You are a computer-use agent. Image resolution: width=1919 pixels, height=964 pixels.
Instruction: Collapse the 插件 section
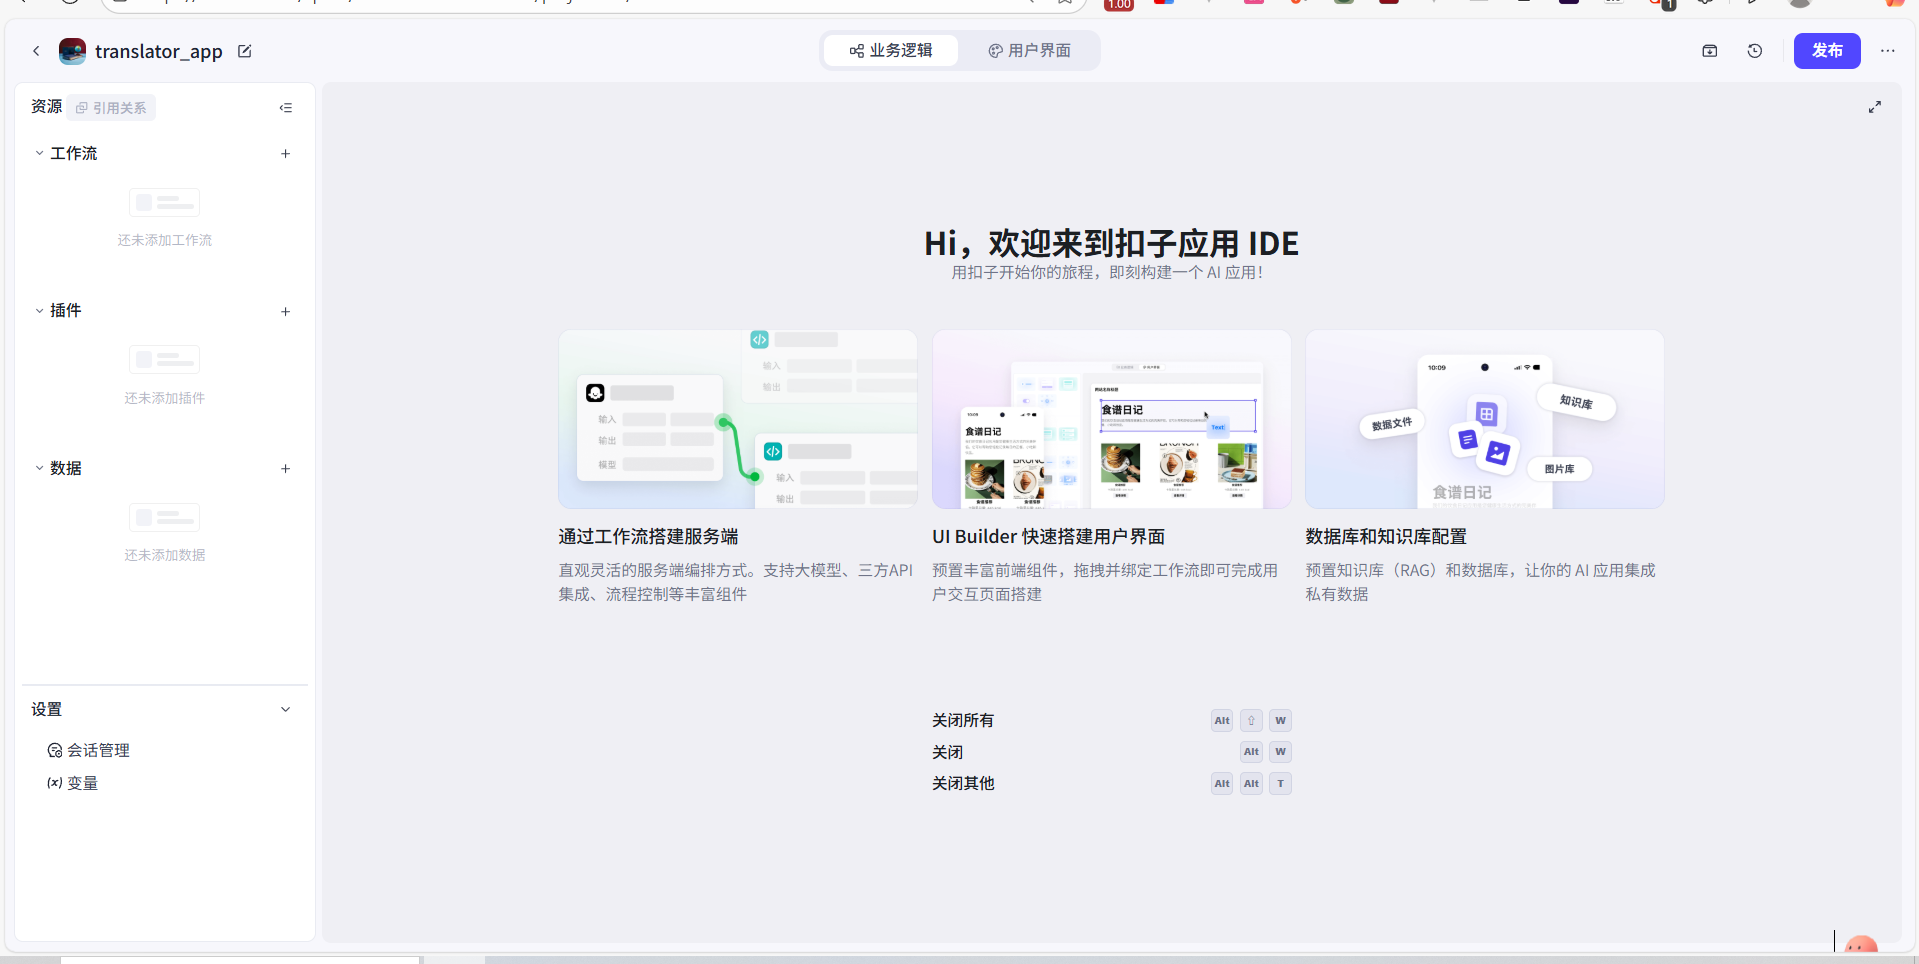(40, 311)
